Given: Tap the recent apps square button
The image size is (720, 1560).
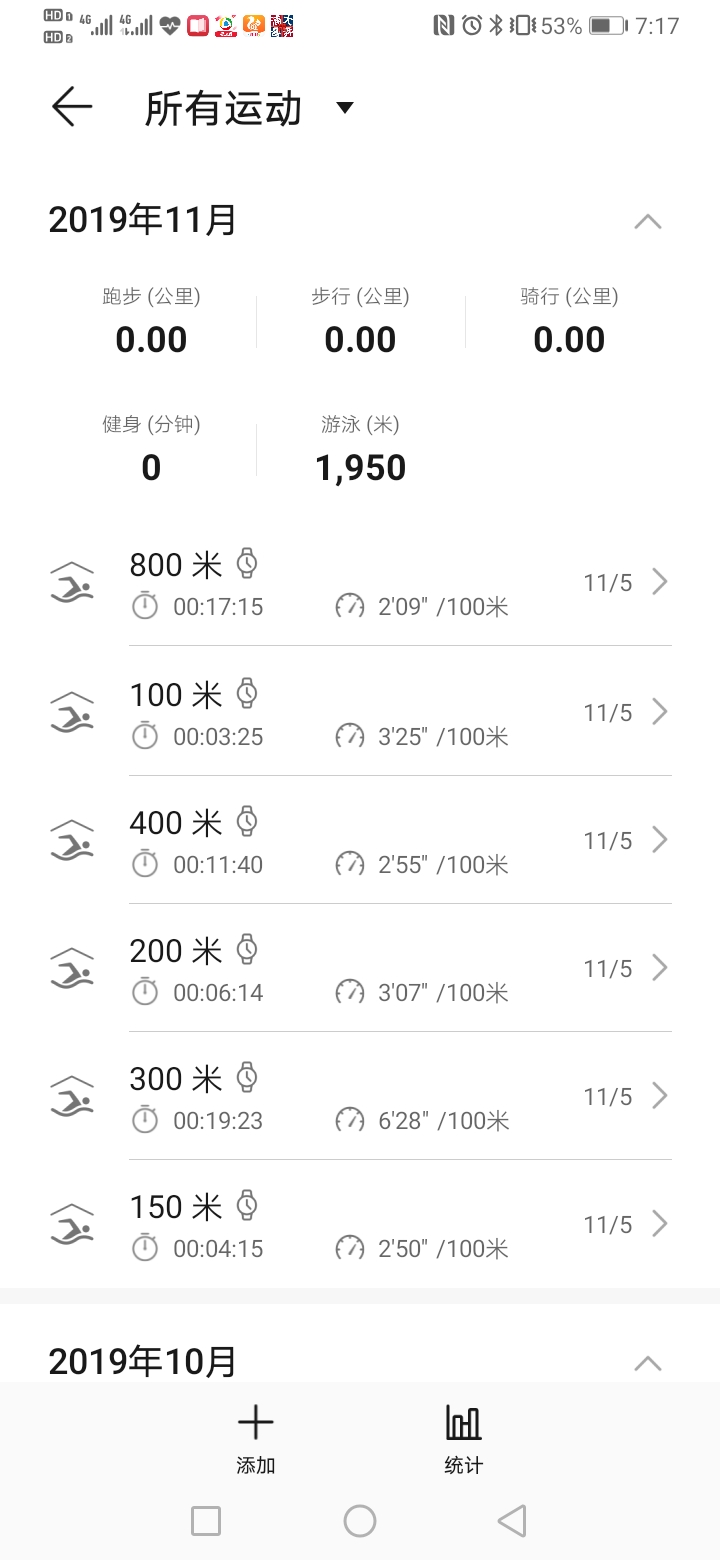Looking at the screenshot, I should tap(206, 1521).
